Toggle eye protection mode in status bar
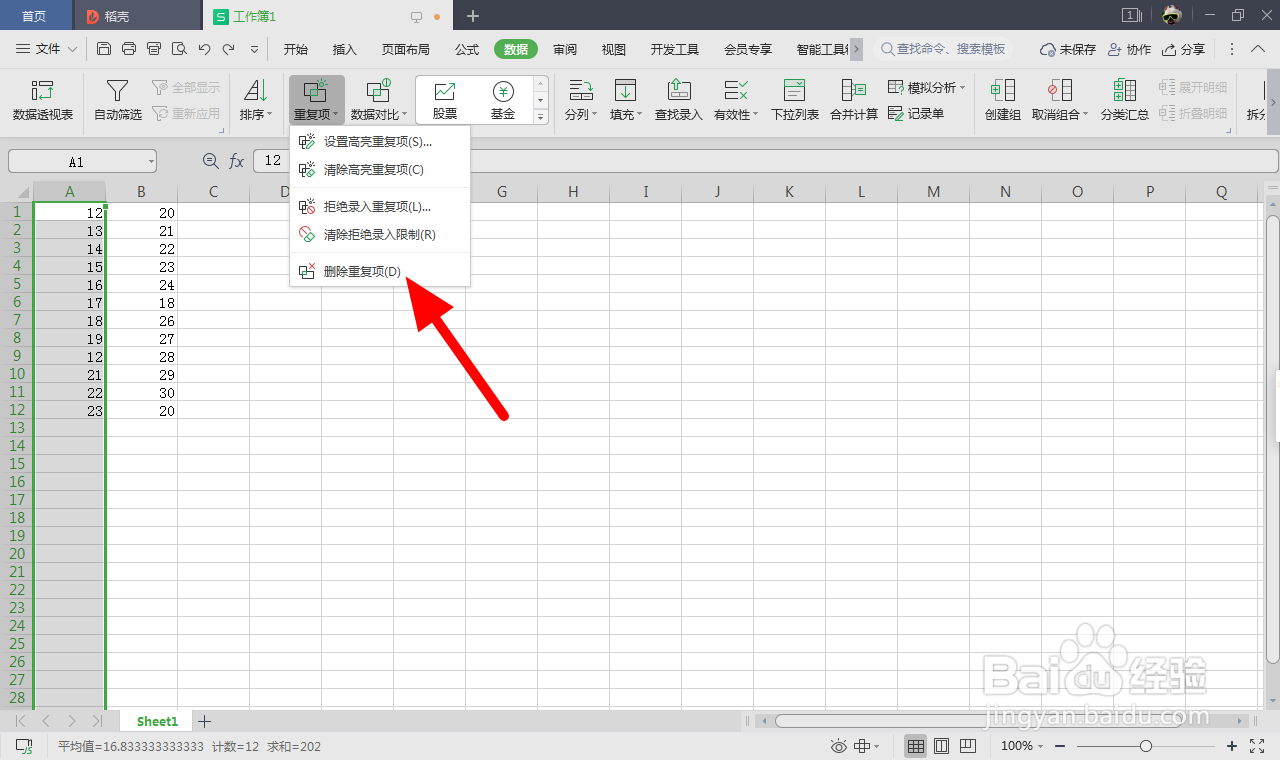Viewport: 1280px width, 760px height. point(838,746)
